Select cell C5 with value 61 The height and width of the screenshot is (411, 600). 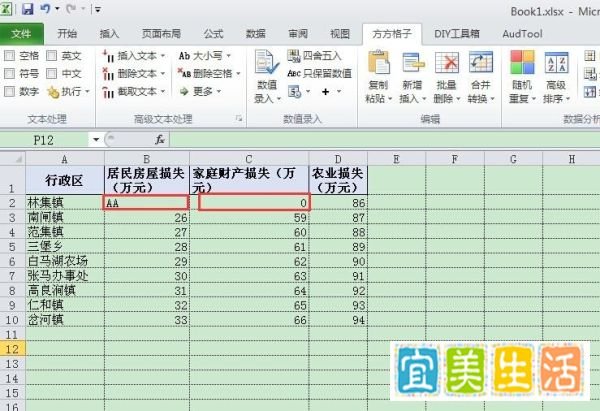249,247
